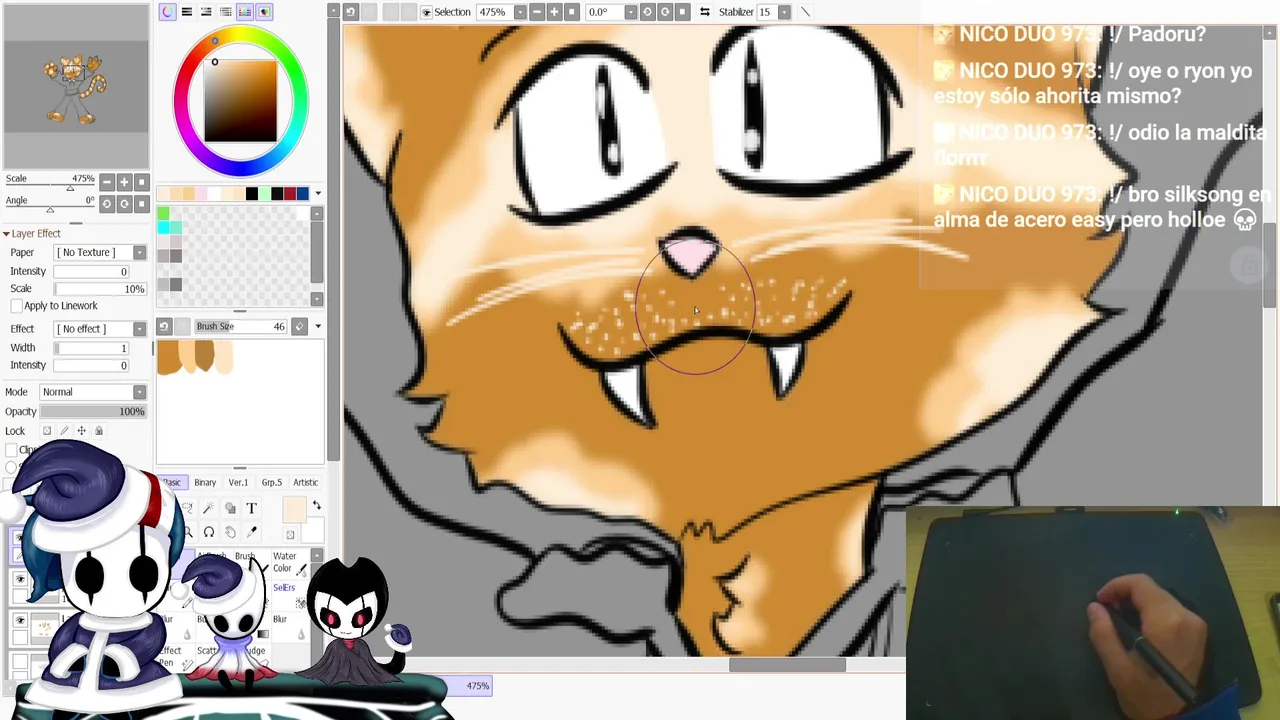Undo the last scratchpad stroke

point(164,327)
